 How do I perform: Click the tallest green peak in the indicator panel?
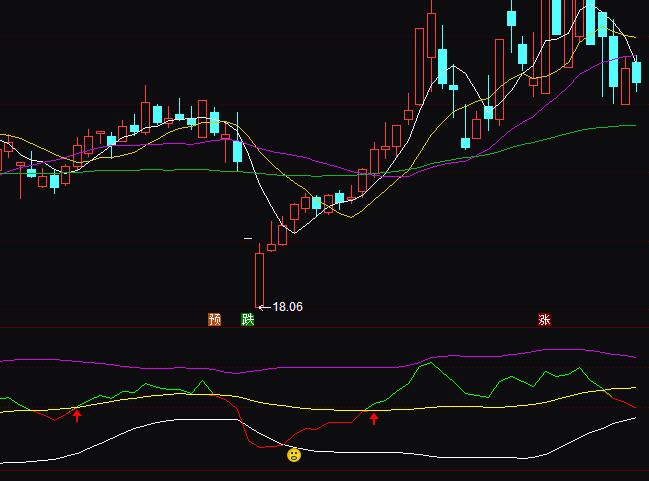[x=427, y=363]
